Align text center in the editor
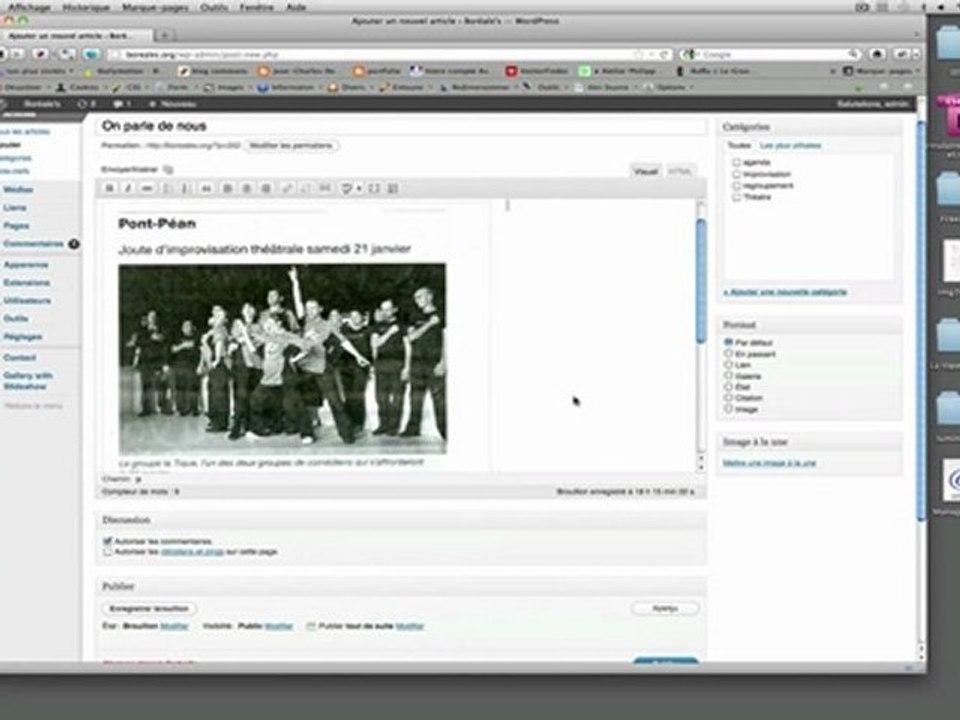This screenshot has height=720, width=960. tap(246, 188)
